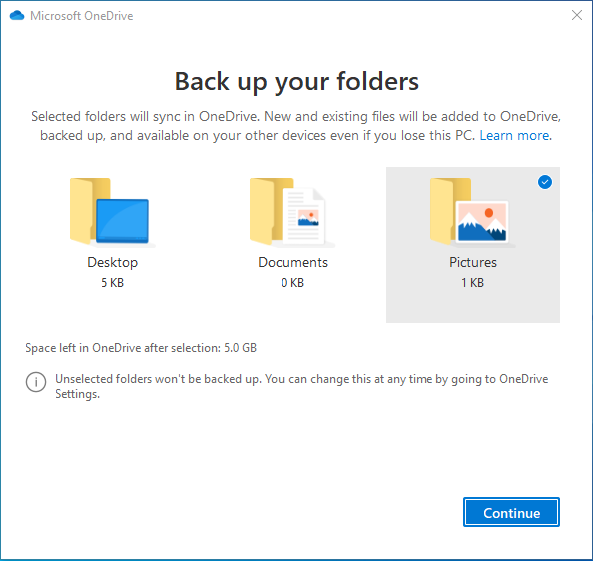Viewport: 593px width, 561px height.
Task: Click the Continue button
Action: (x=511, y=512)
